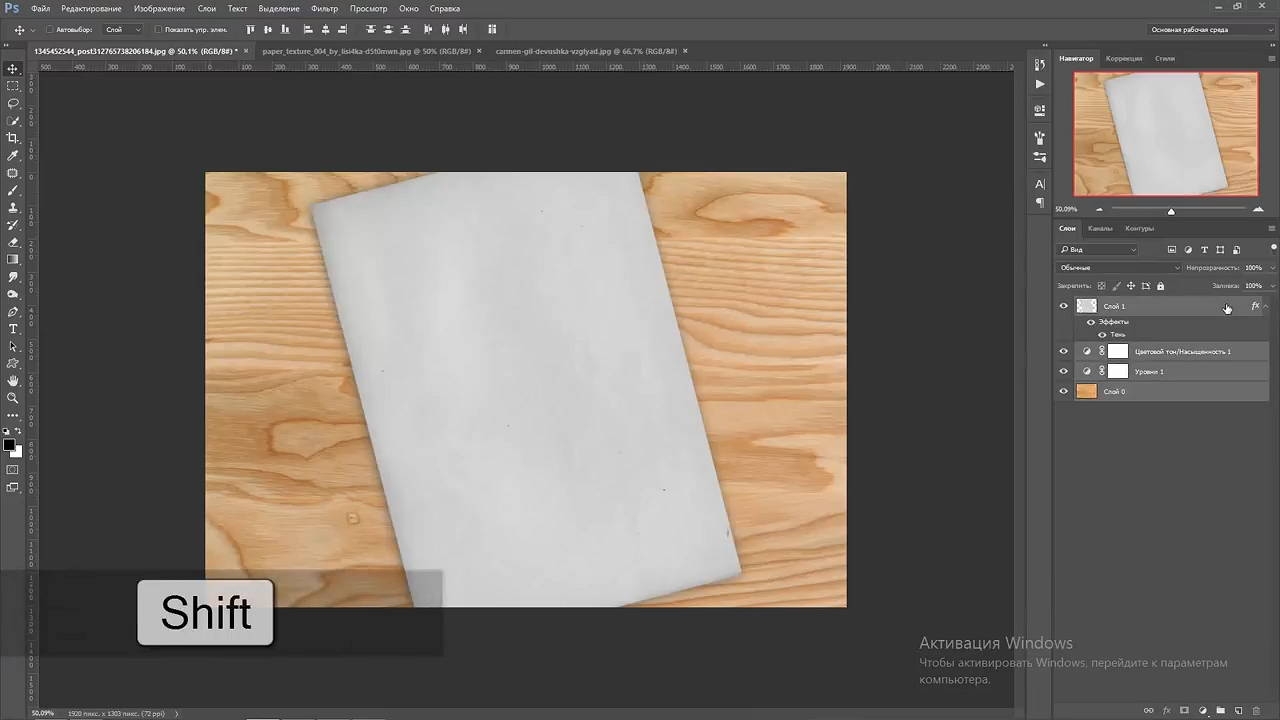Click the History panel icon

pos(1040,66)
